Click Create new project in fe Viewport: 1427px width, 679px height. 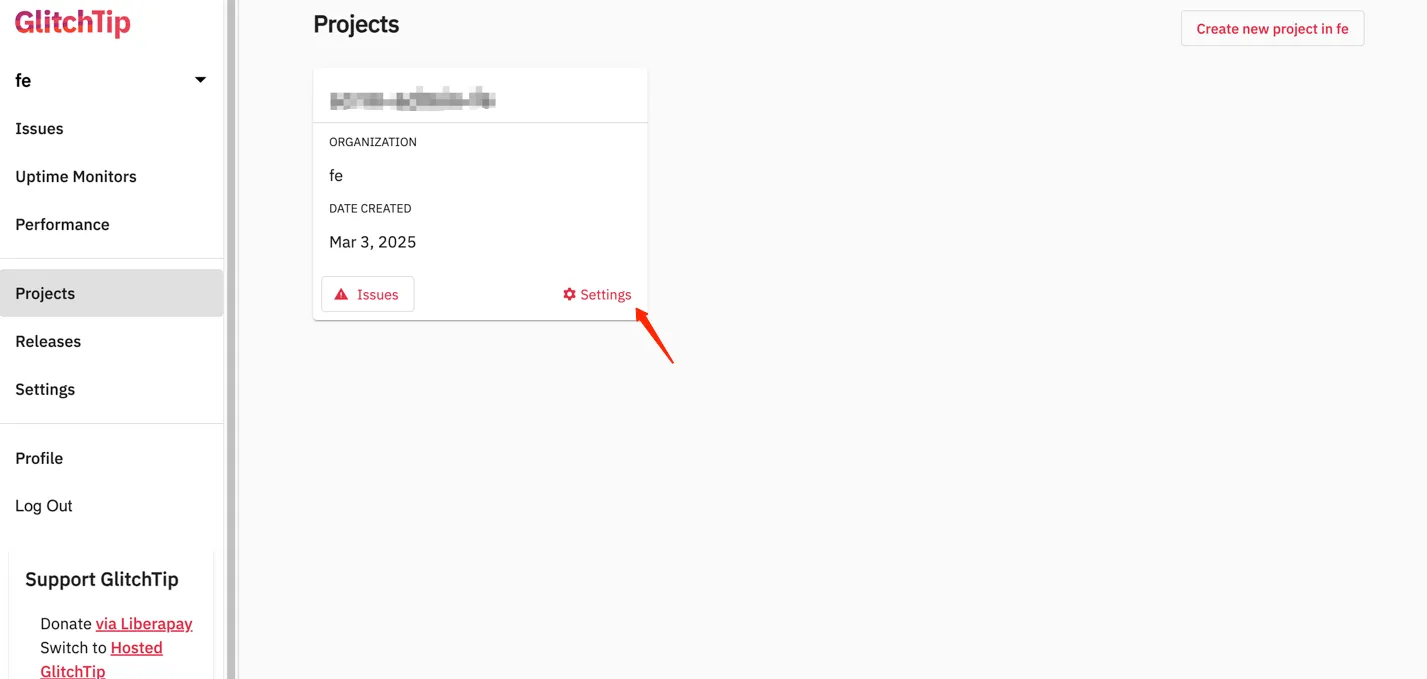(x=1272, y=28)
